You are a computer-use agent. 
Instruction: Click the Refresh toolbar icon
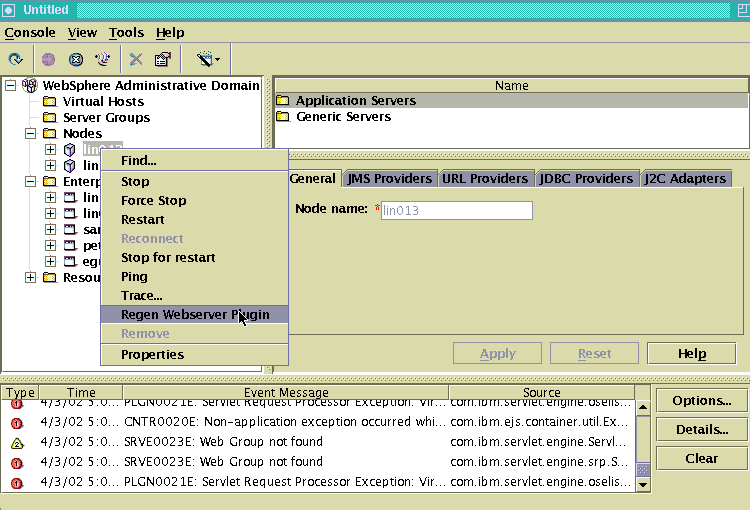click(x=15, y=59)
